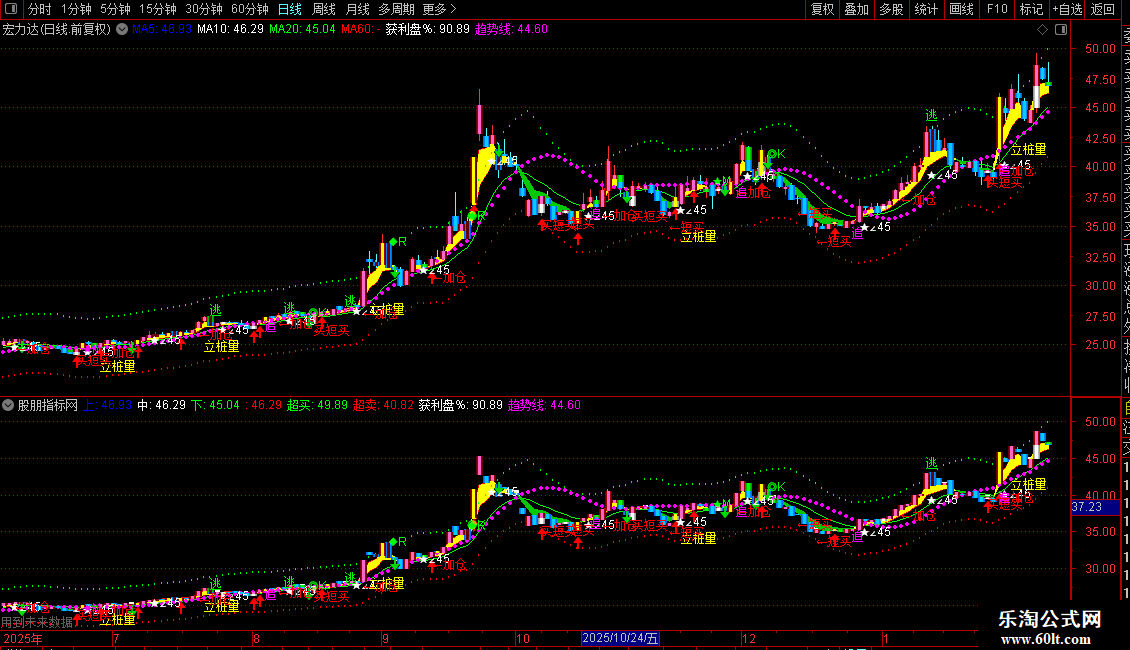
Task: Select the 30分钟 period tab
Action: (x=204, y=9)
